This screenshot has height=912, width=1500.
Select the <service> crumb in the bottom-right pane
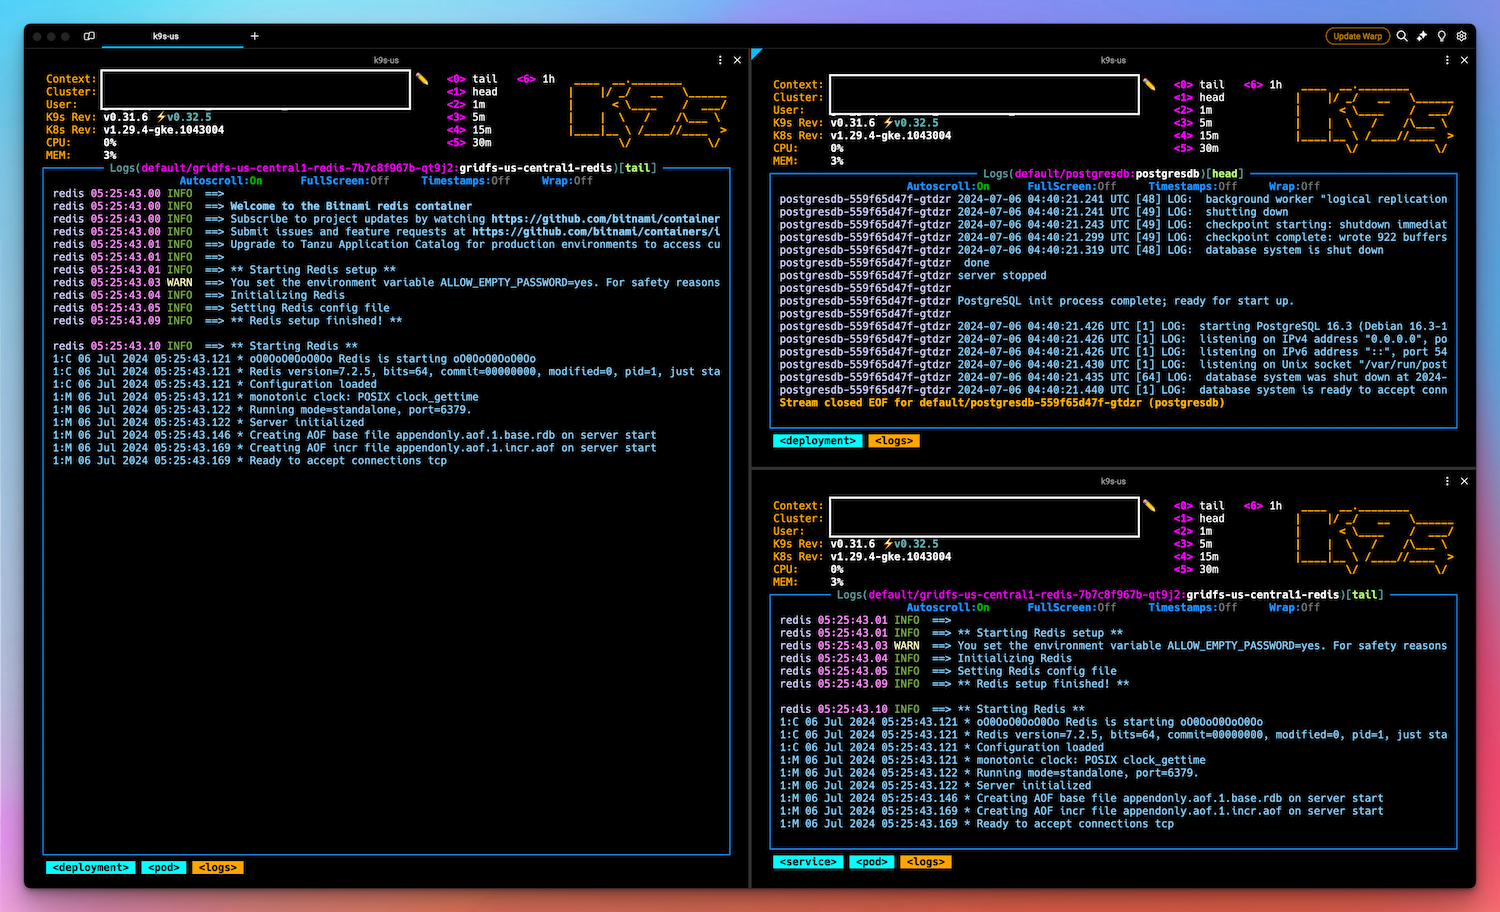807,861
